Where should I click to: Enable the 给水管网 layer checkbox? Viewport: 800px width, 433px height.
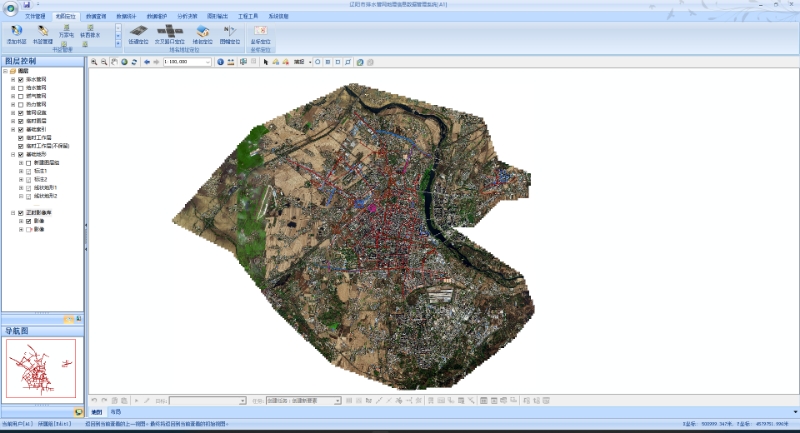coord(21,88)
